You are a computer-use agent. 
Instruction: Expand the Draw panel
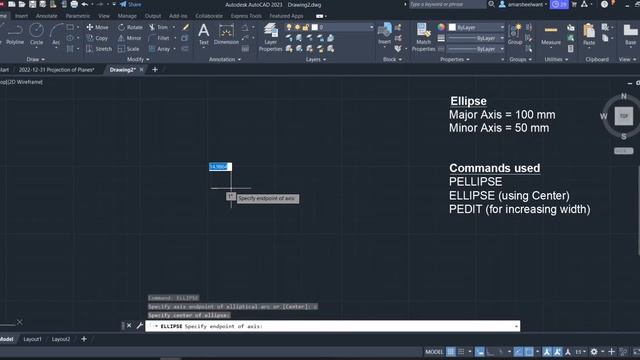pyautogui.click(x=36, y=60)
